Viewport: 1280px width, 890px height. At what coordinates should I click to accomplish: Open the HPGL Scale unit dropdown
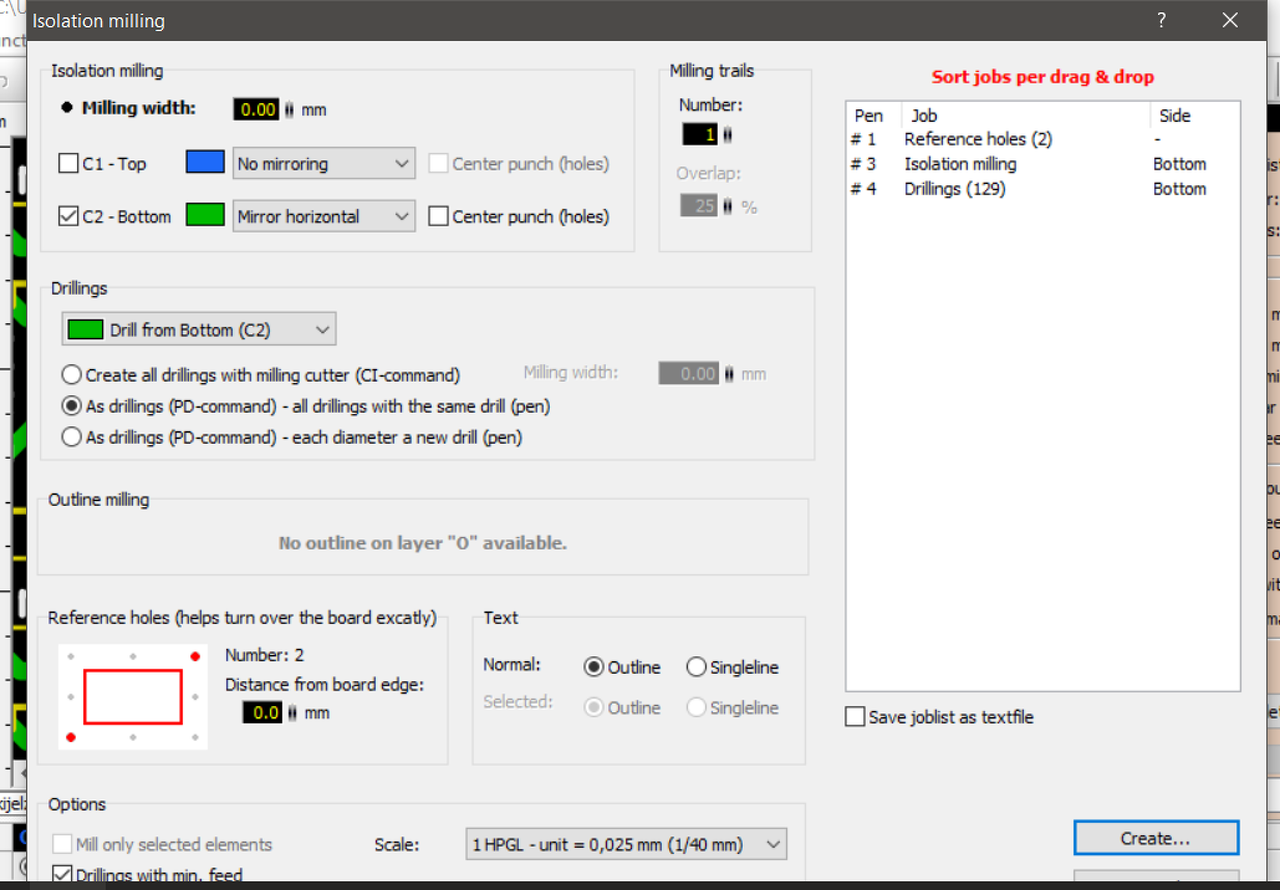(627, 844)
